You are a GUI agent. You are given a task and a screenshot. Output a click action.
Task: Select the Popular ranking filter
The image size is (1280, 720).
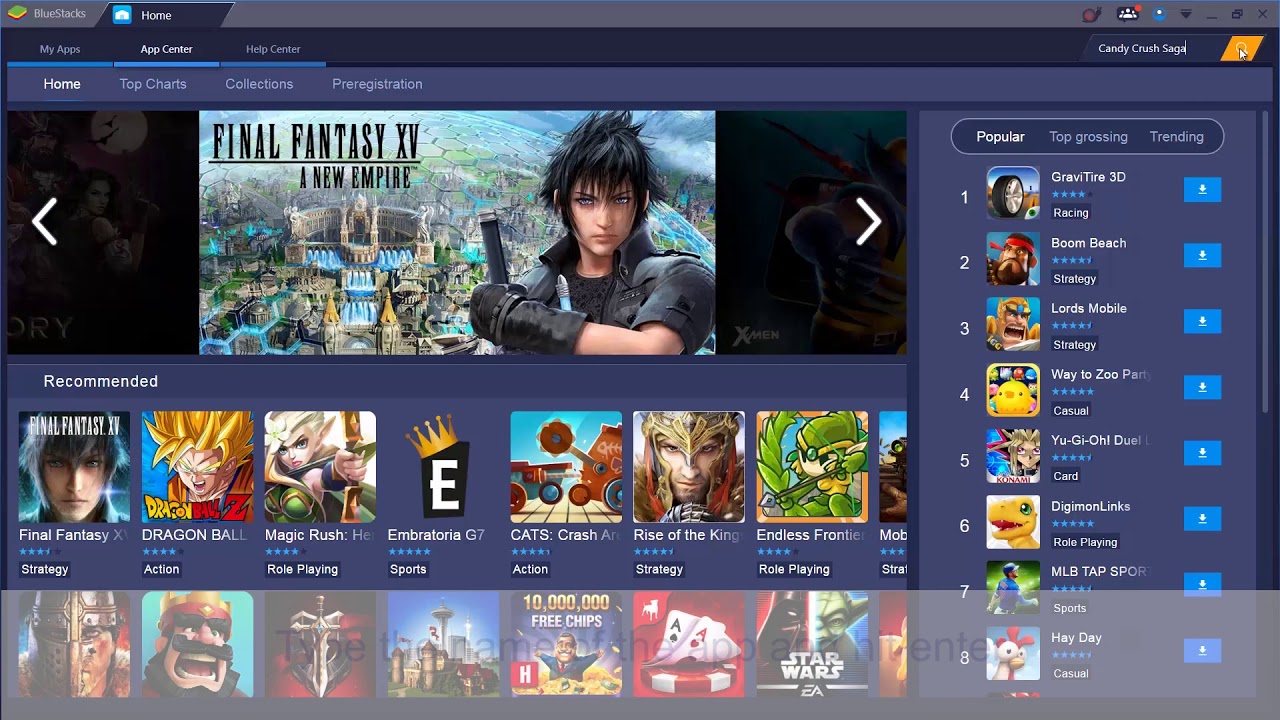(x=1000, y=137)
